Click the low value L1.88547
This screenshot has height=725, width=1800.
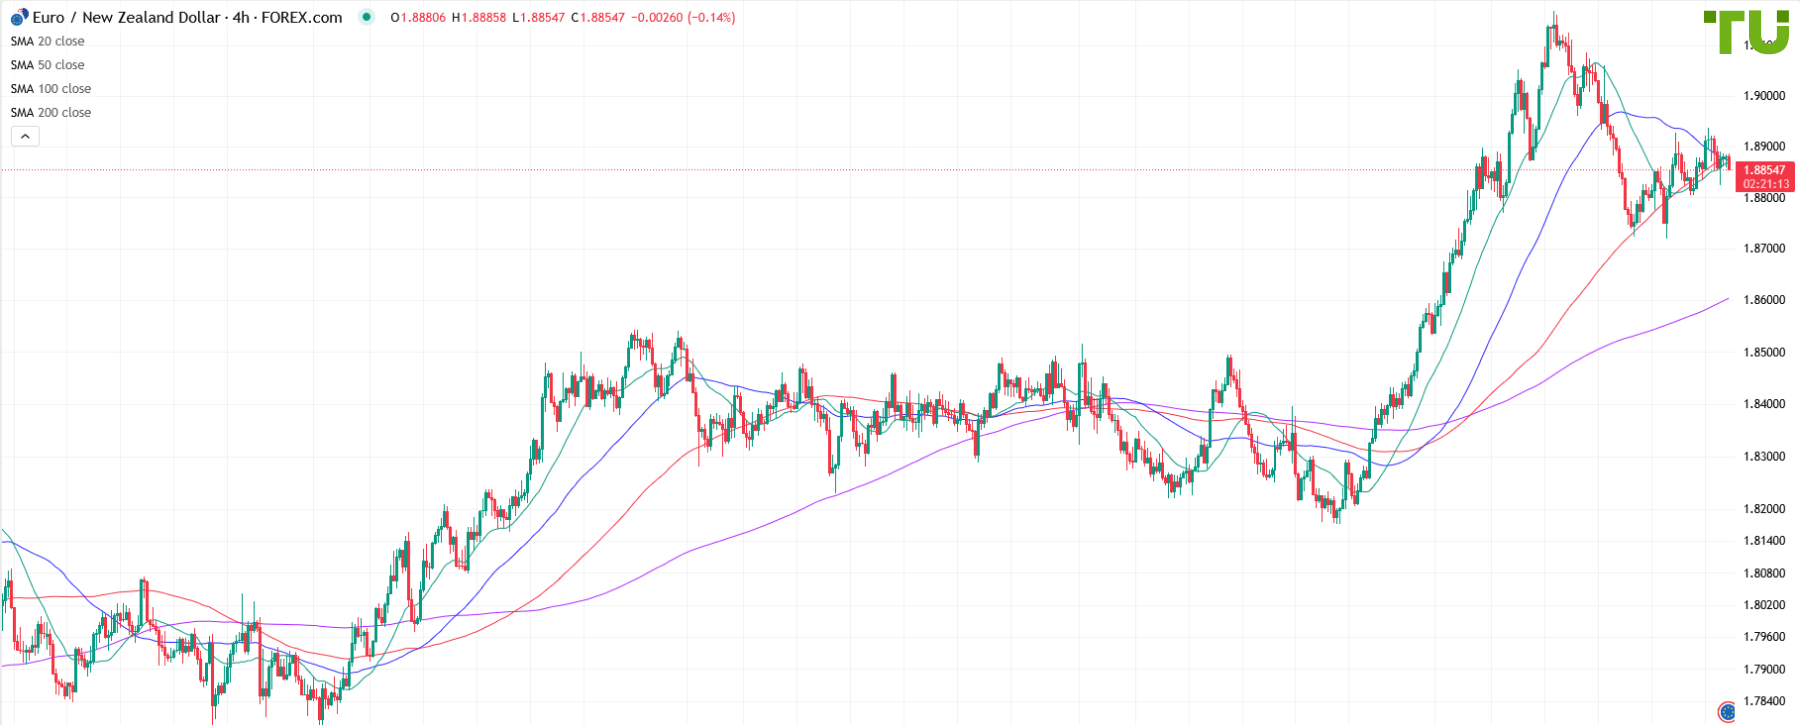539,18
